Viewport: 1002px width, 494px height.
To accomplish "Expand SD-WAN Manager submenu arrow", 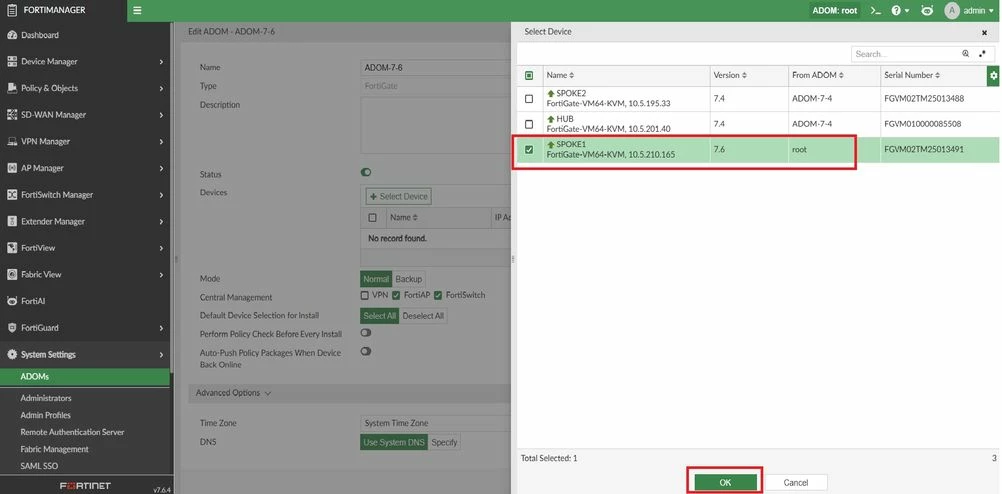I will point(161,115).
